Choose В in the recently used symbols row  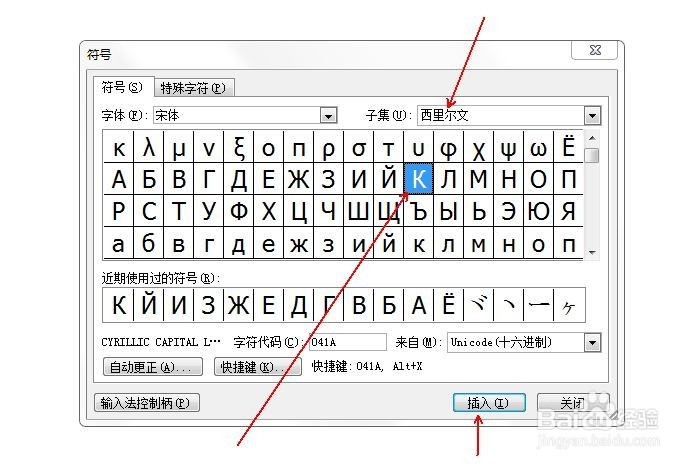tap(358, 305)
